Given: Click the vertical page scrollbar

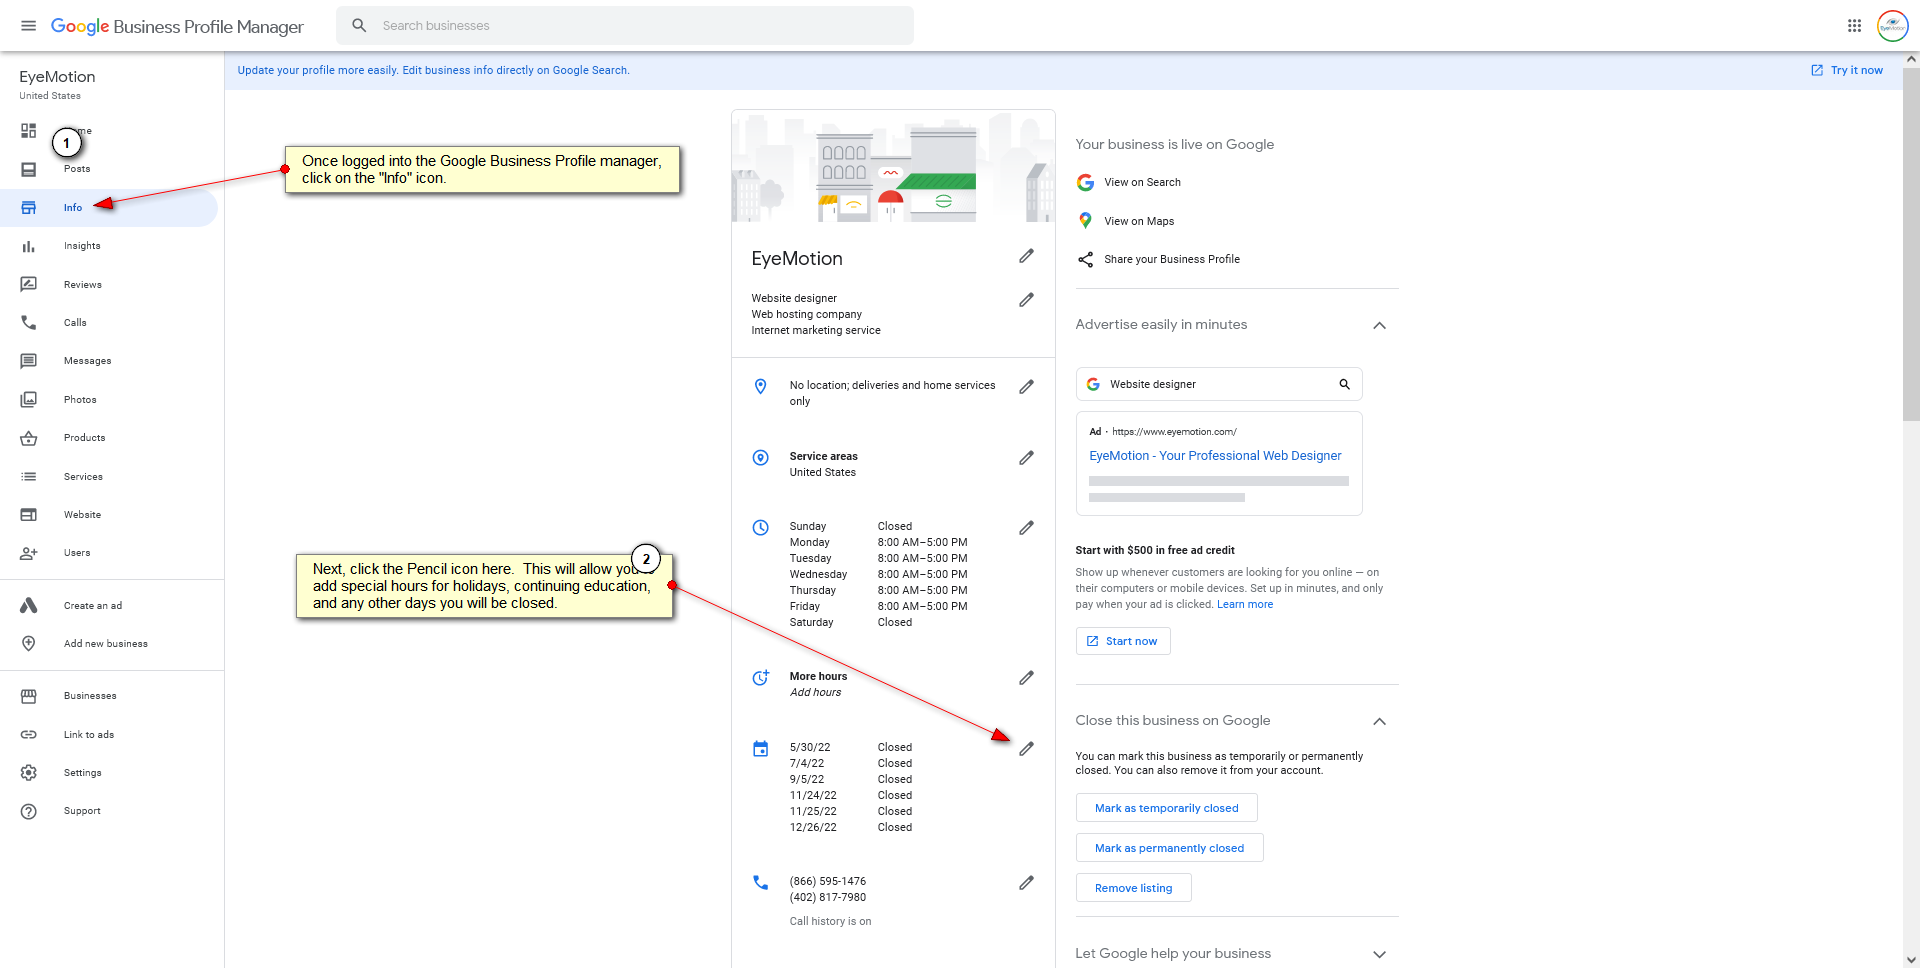Looking at the screenshot, I should [1911, 245].
